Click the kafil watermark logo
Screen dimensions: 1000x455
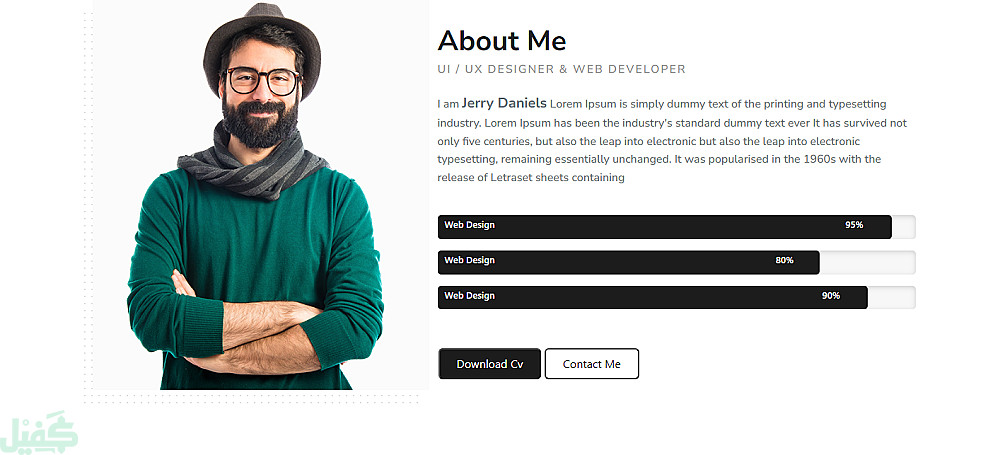40,433
